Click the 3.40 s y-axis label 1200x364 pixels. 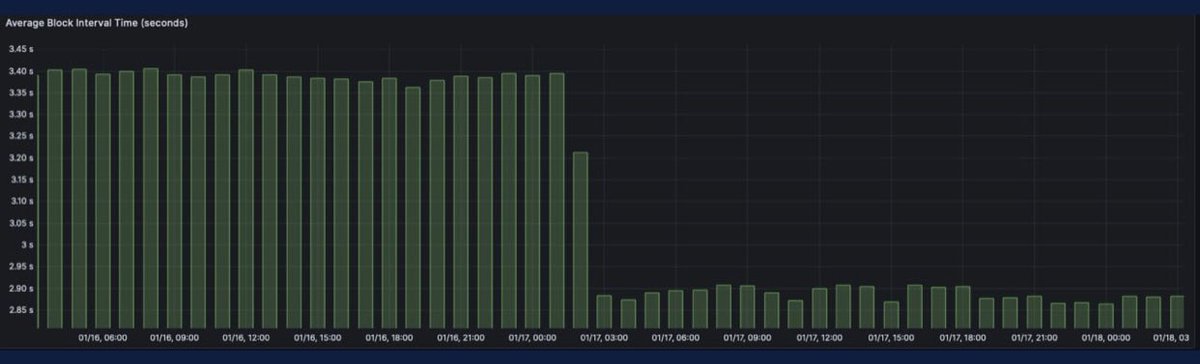(21, 71)
